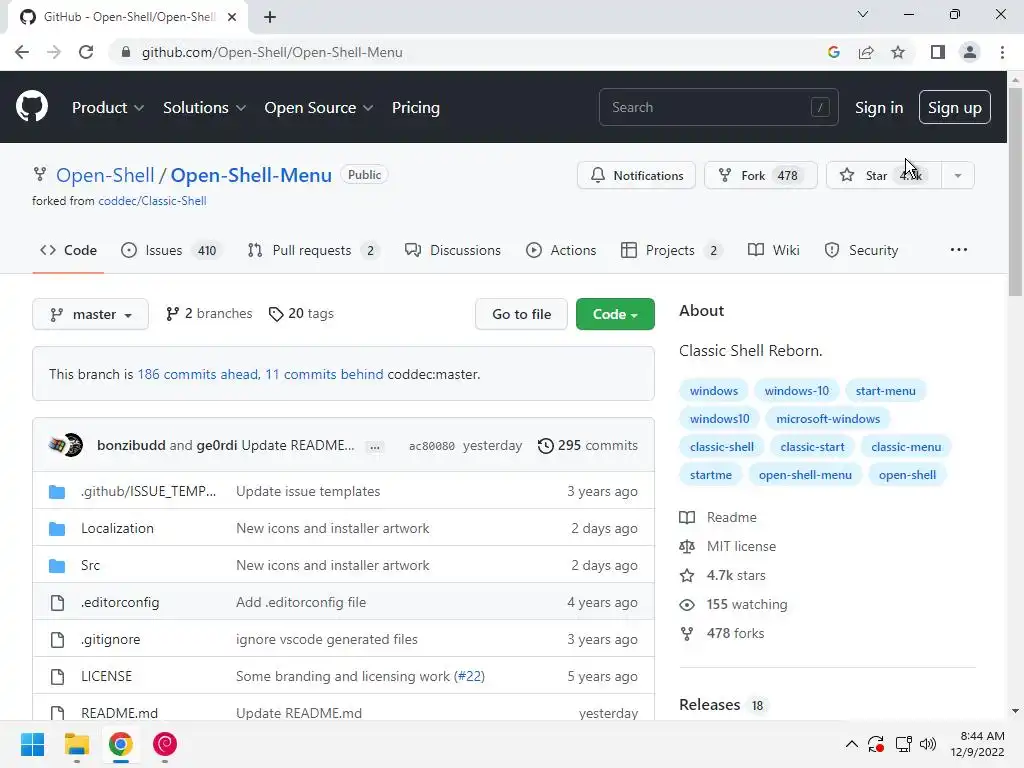Click the windows-10 topic tag

pyautogui.click(x=797, y=391)
